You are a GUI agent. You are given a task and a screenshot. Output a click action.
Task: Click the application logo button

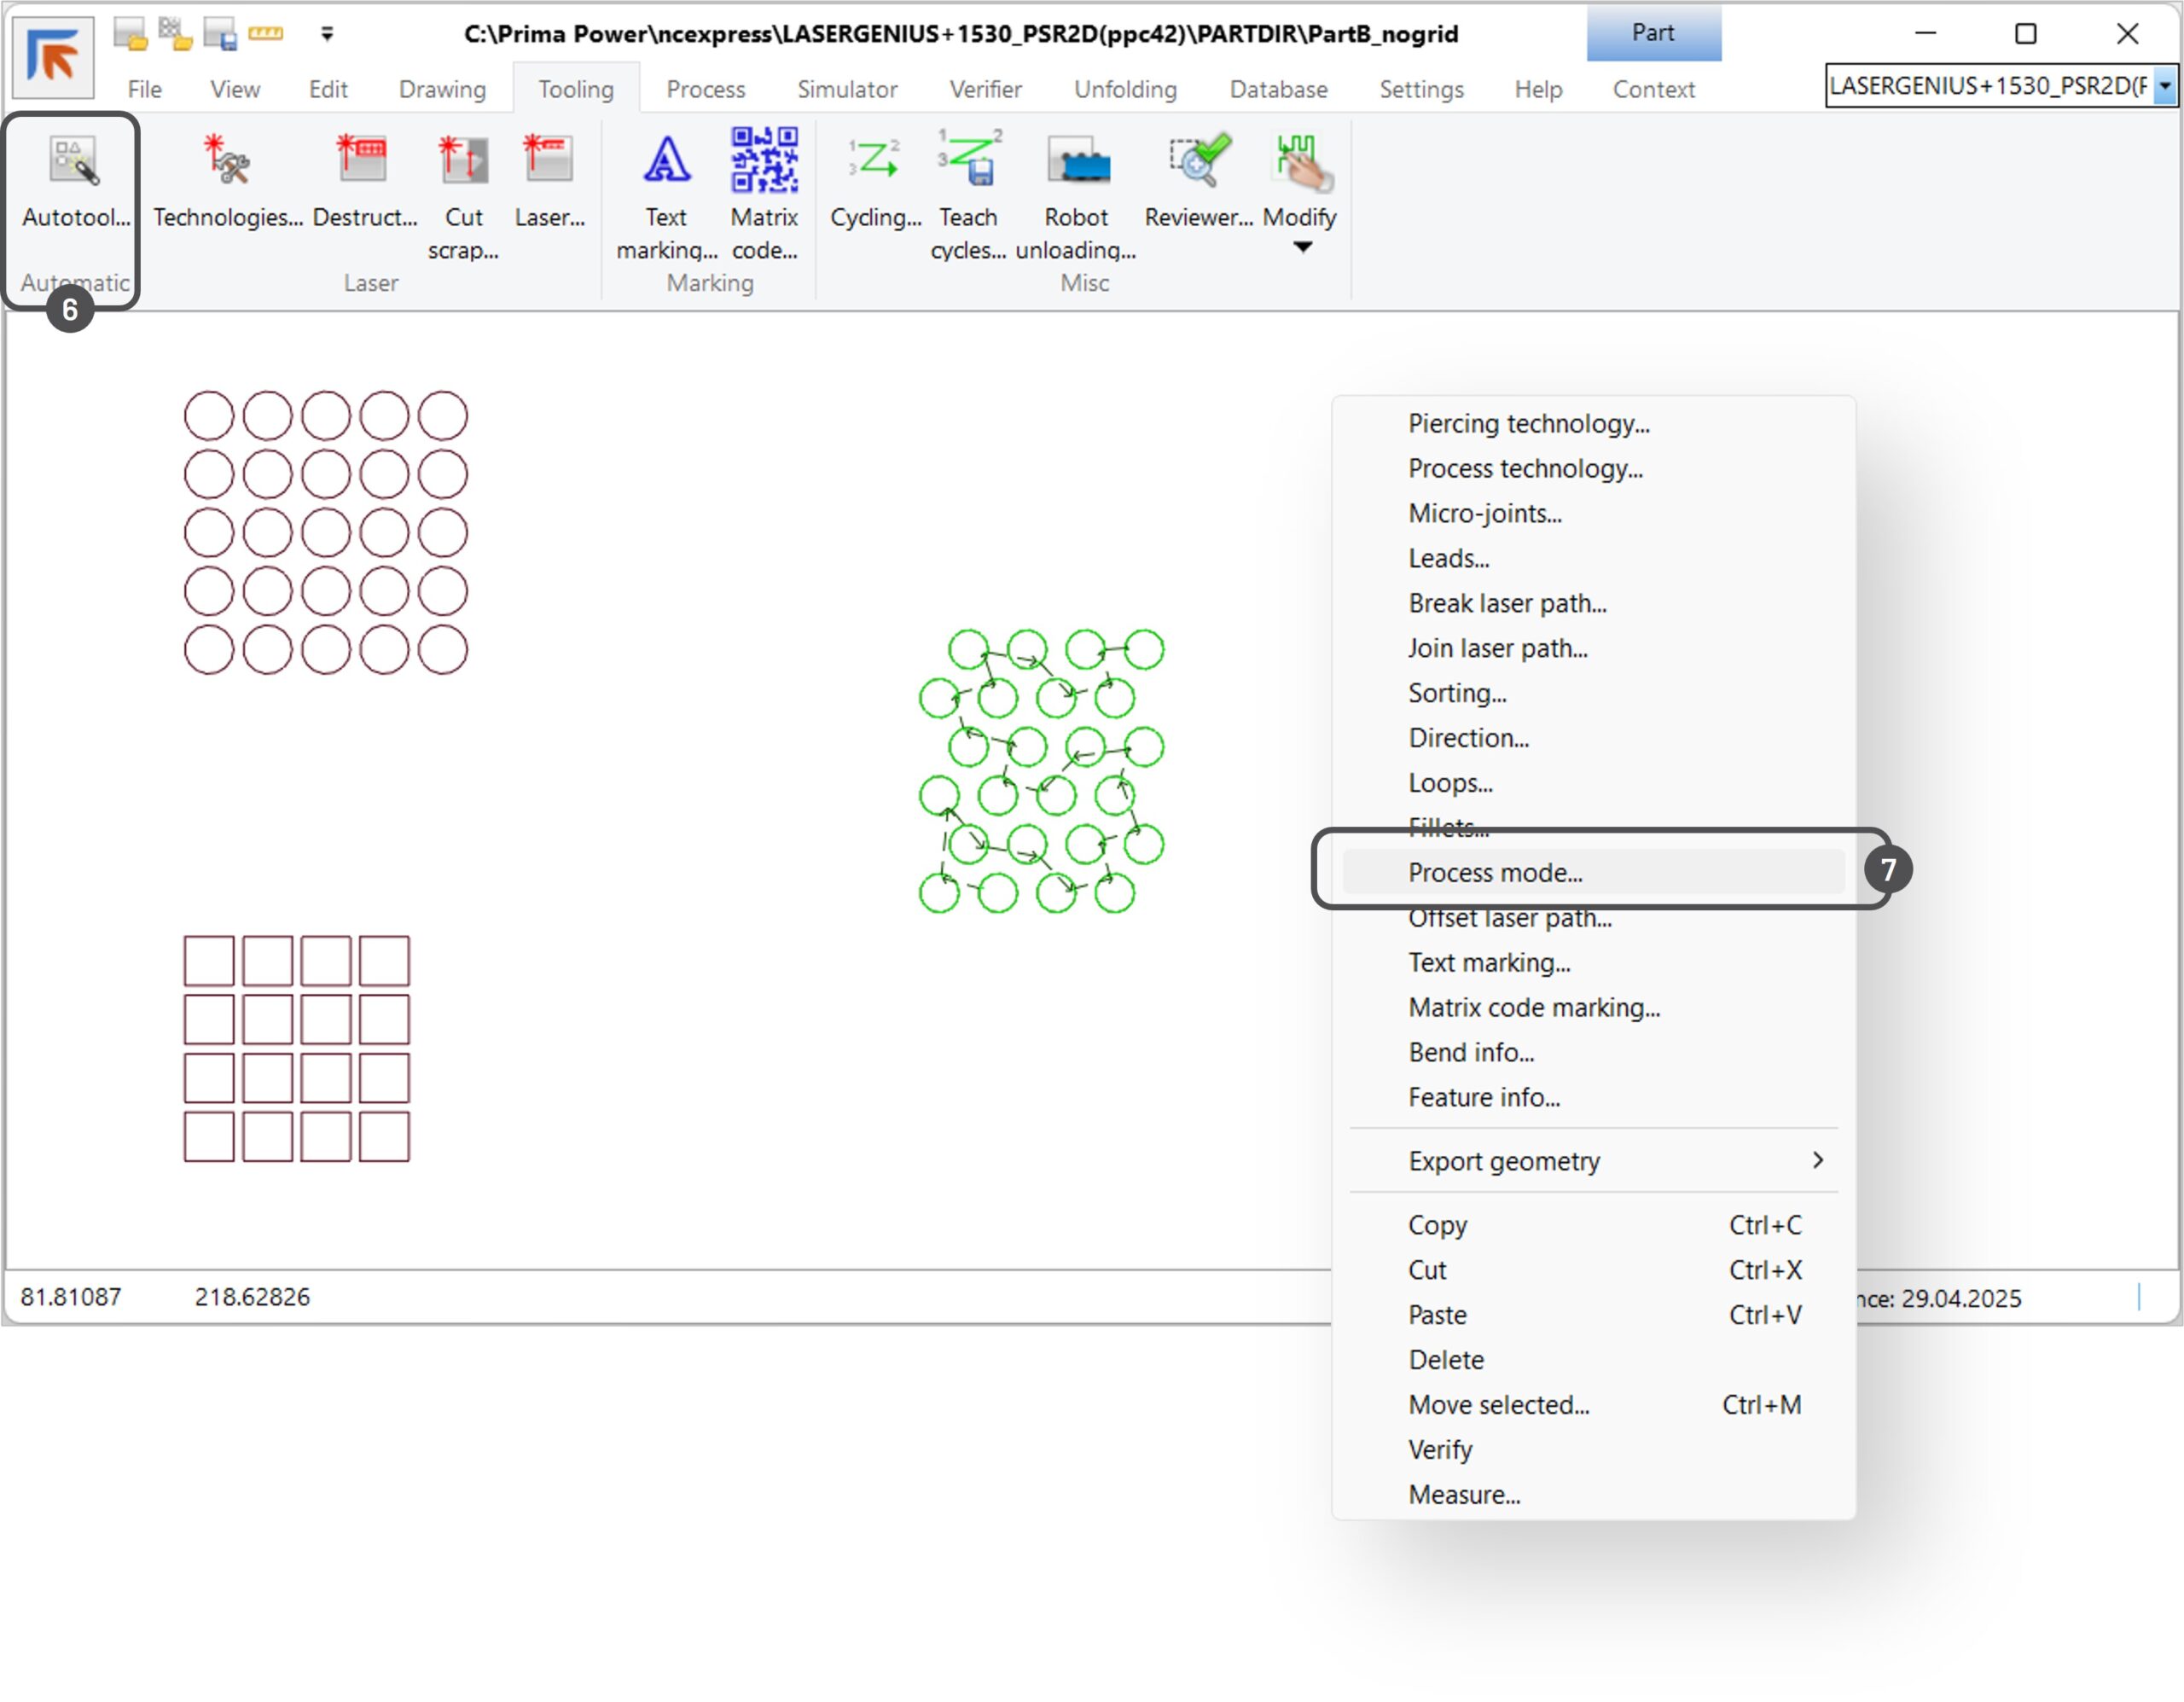pyautogui.click(x=53, y=56)
